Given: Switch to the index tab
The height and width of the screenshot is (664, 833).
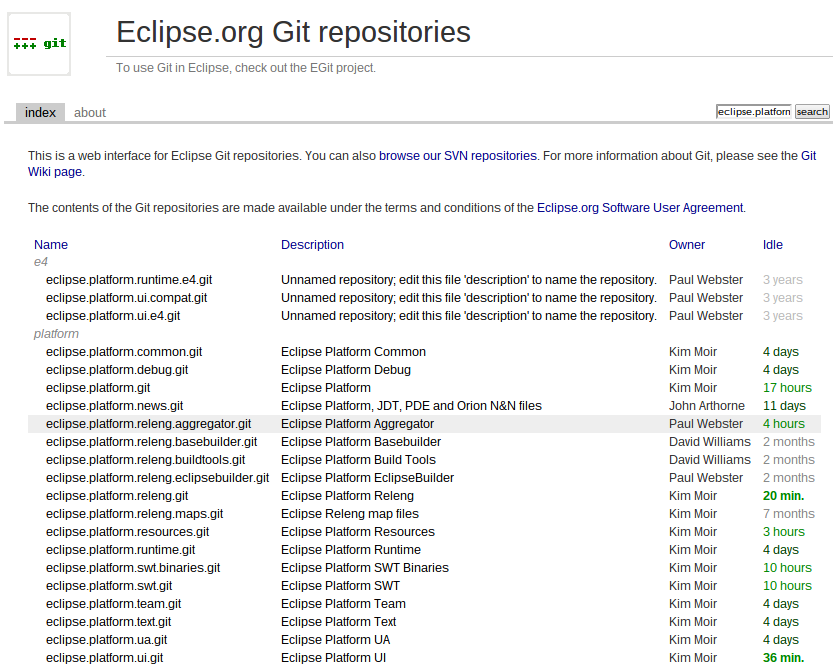Looking at the screenshot, I should tap(40, 113).
